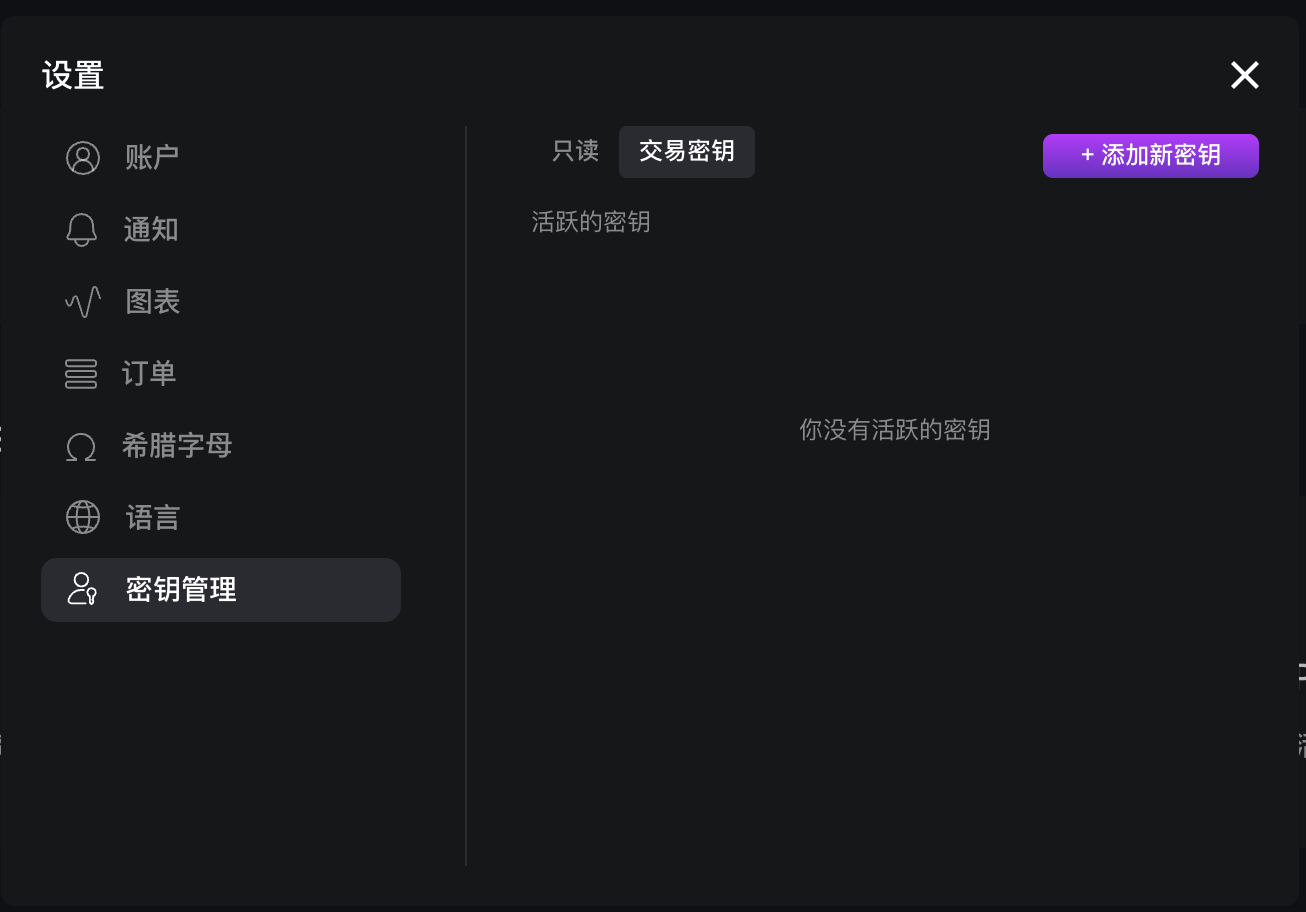The width and height of the screenshot is (1306, 912).
Task: Go to the 通知 settings label
Action: [x=151, y=230]
